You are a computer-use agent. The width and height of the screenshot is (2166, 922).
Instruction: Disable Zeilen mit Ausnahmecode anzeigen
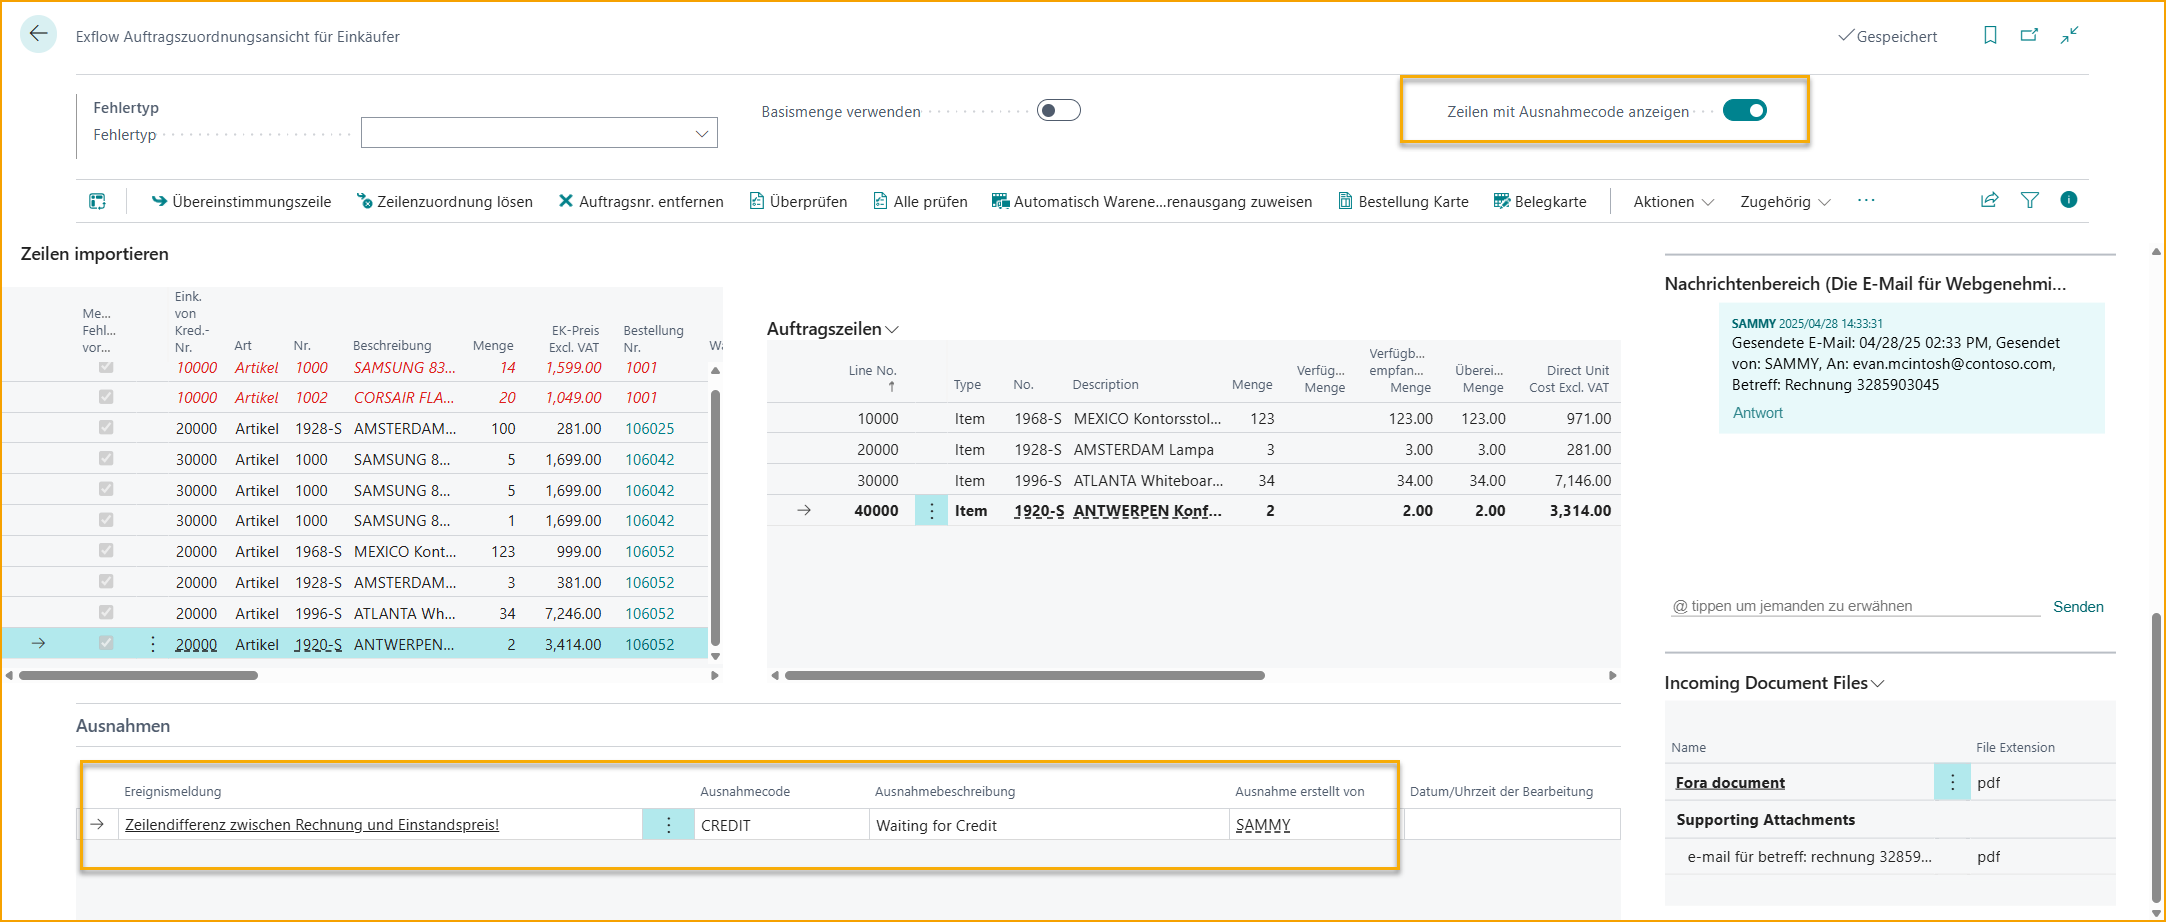1744,110
